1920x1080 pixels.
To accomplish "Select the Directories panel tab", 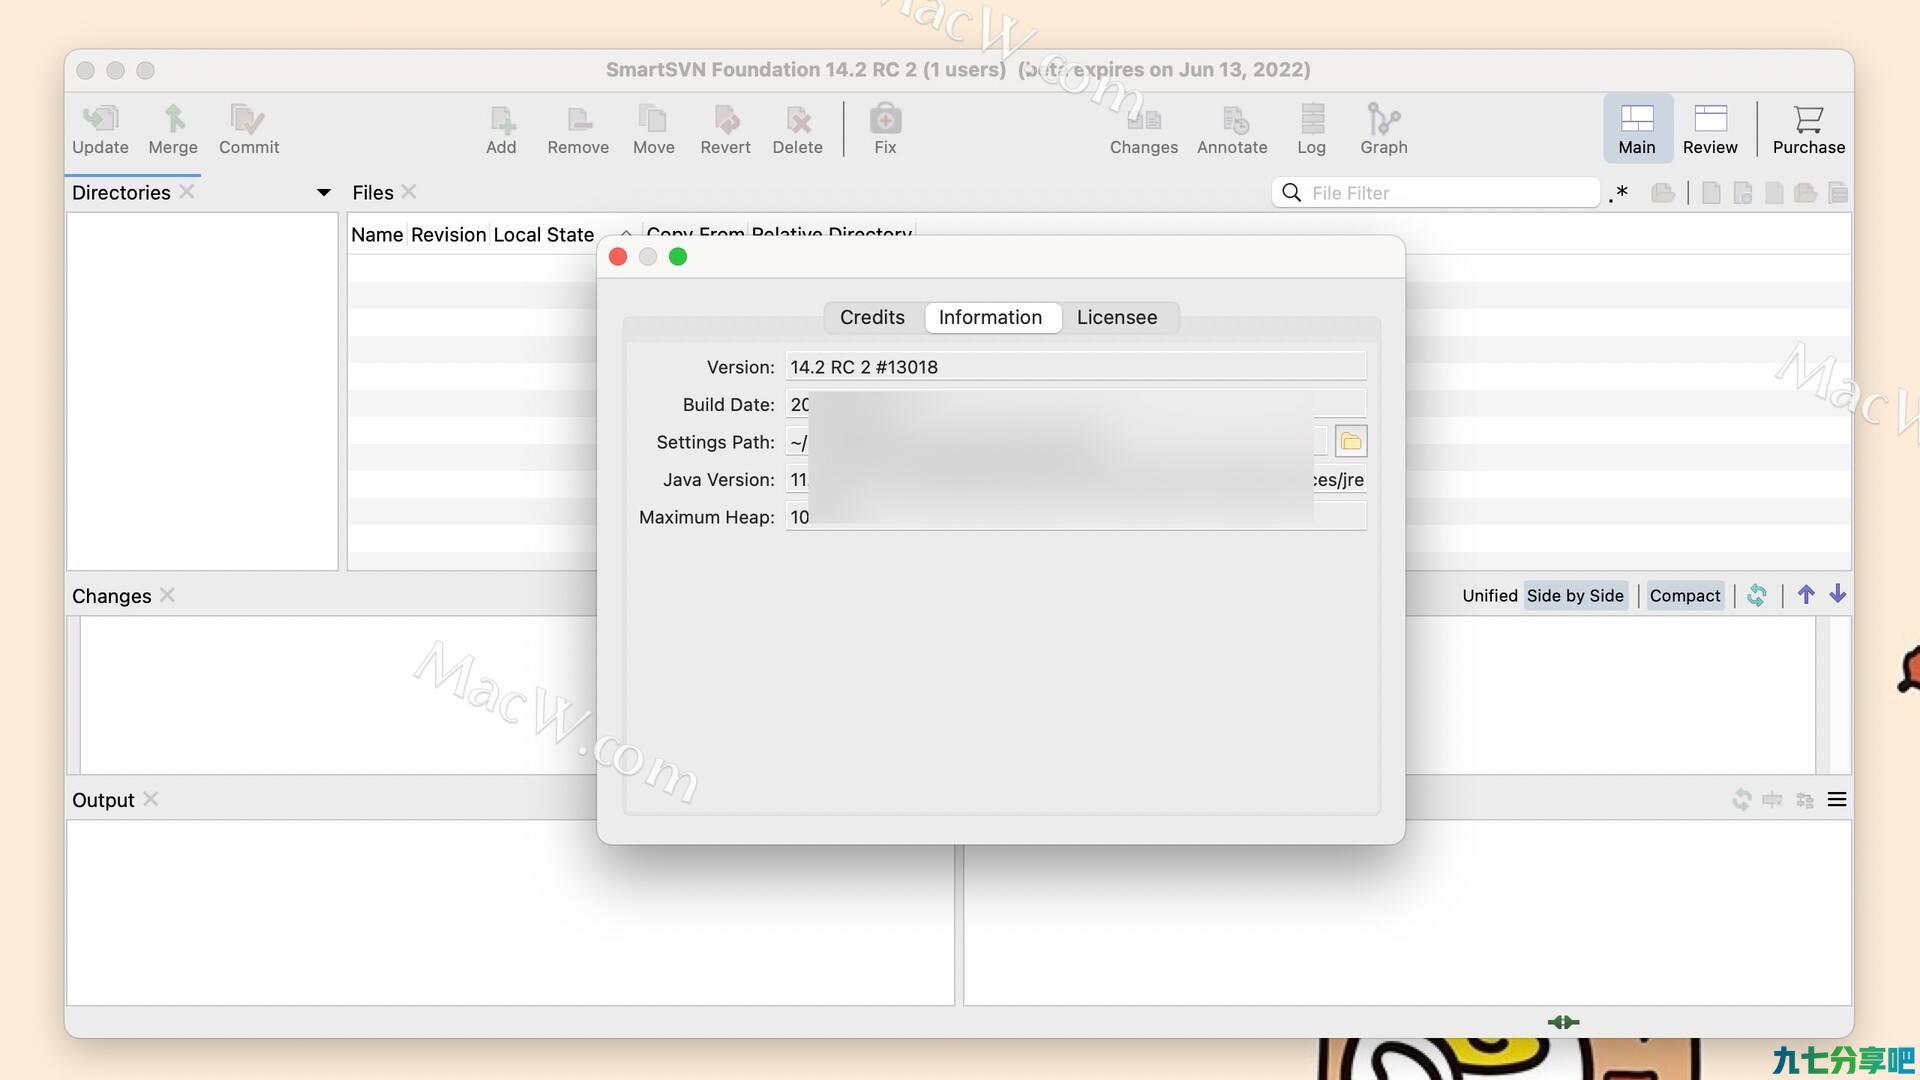I will click(x=121, y=192).
